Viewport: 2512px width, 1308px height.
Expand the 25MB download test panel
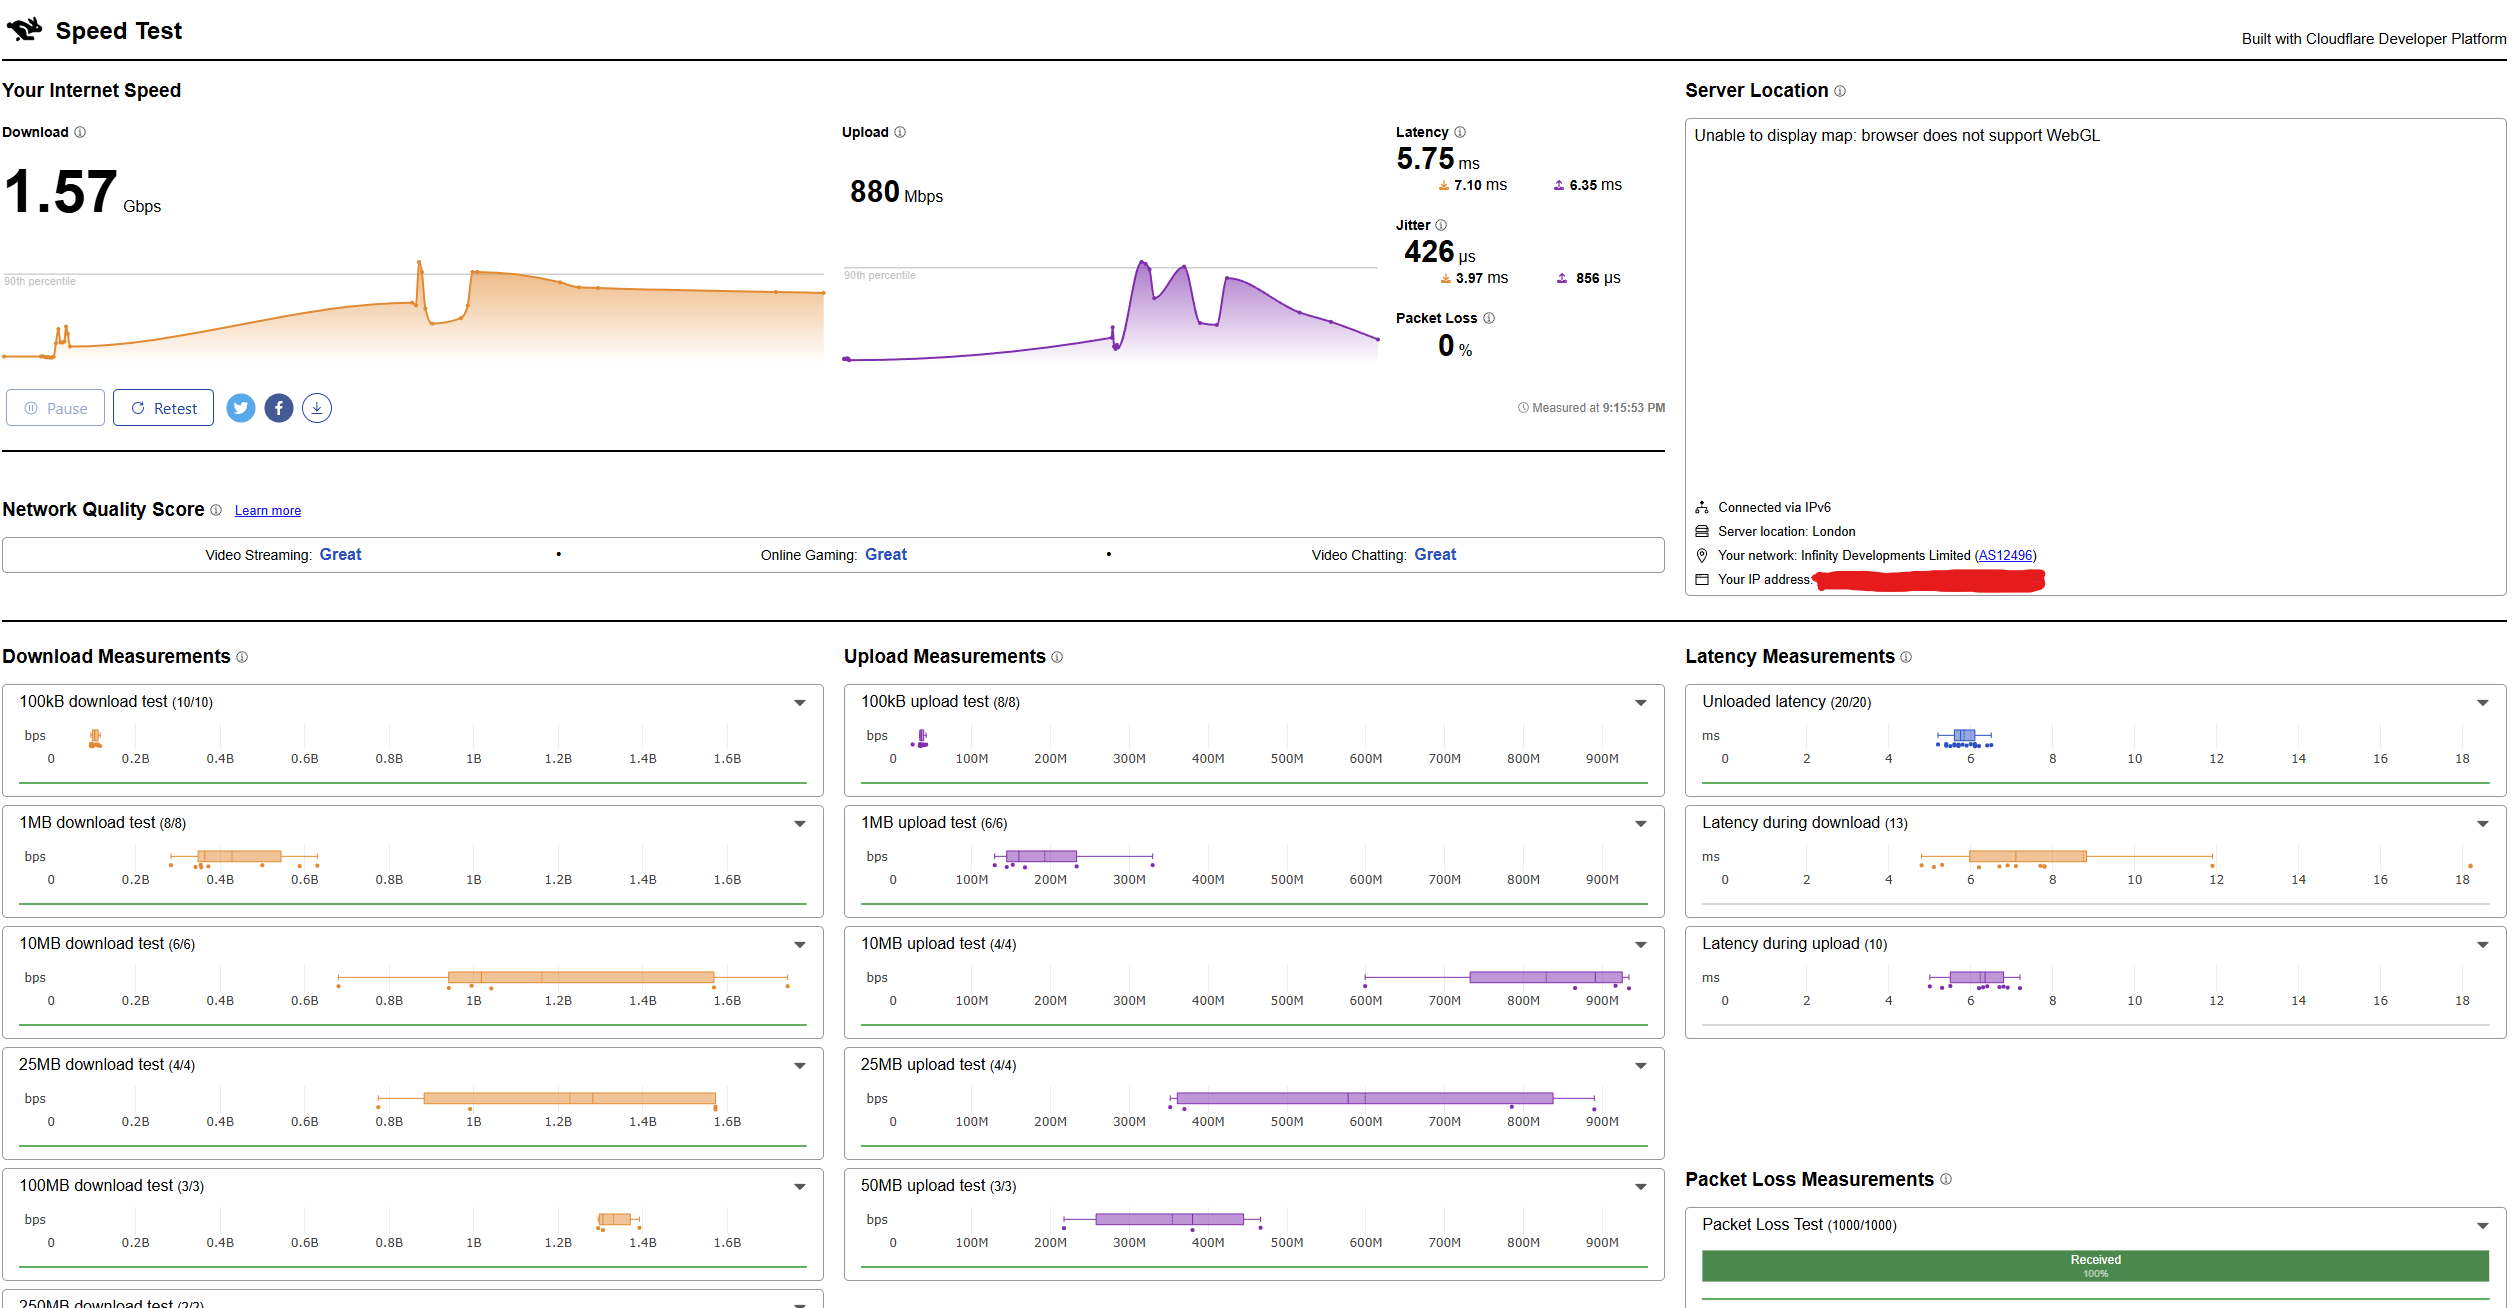point(800,1066)
